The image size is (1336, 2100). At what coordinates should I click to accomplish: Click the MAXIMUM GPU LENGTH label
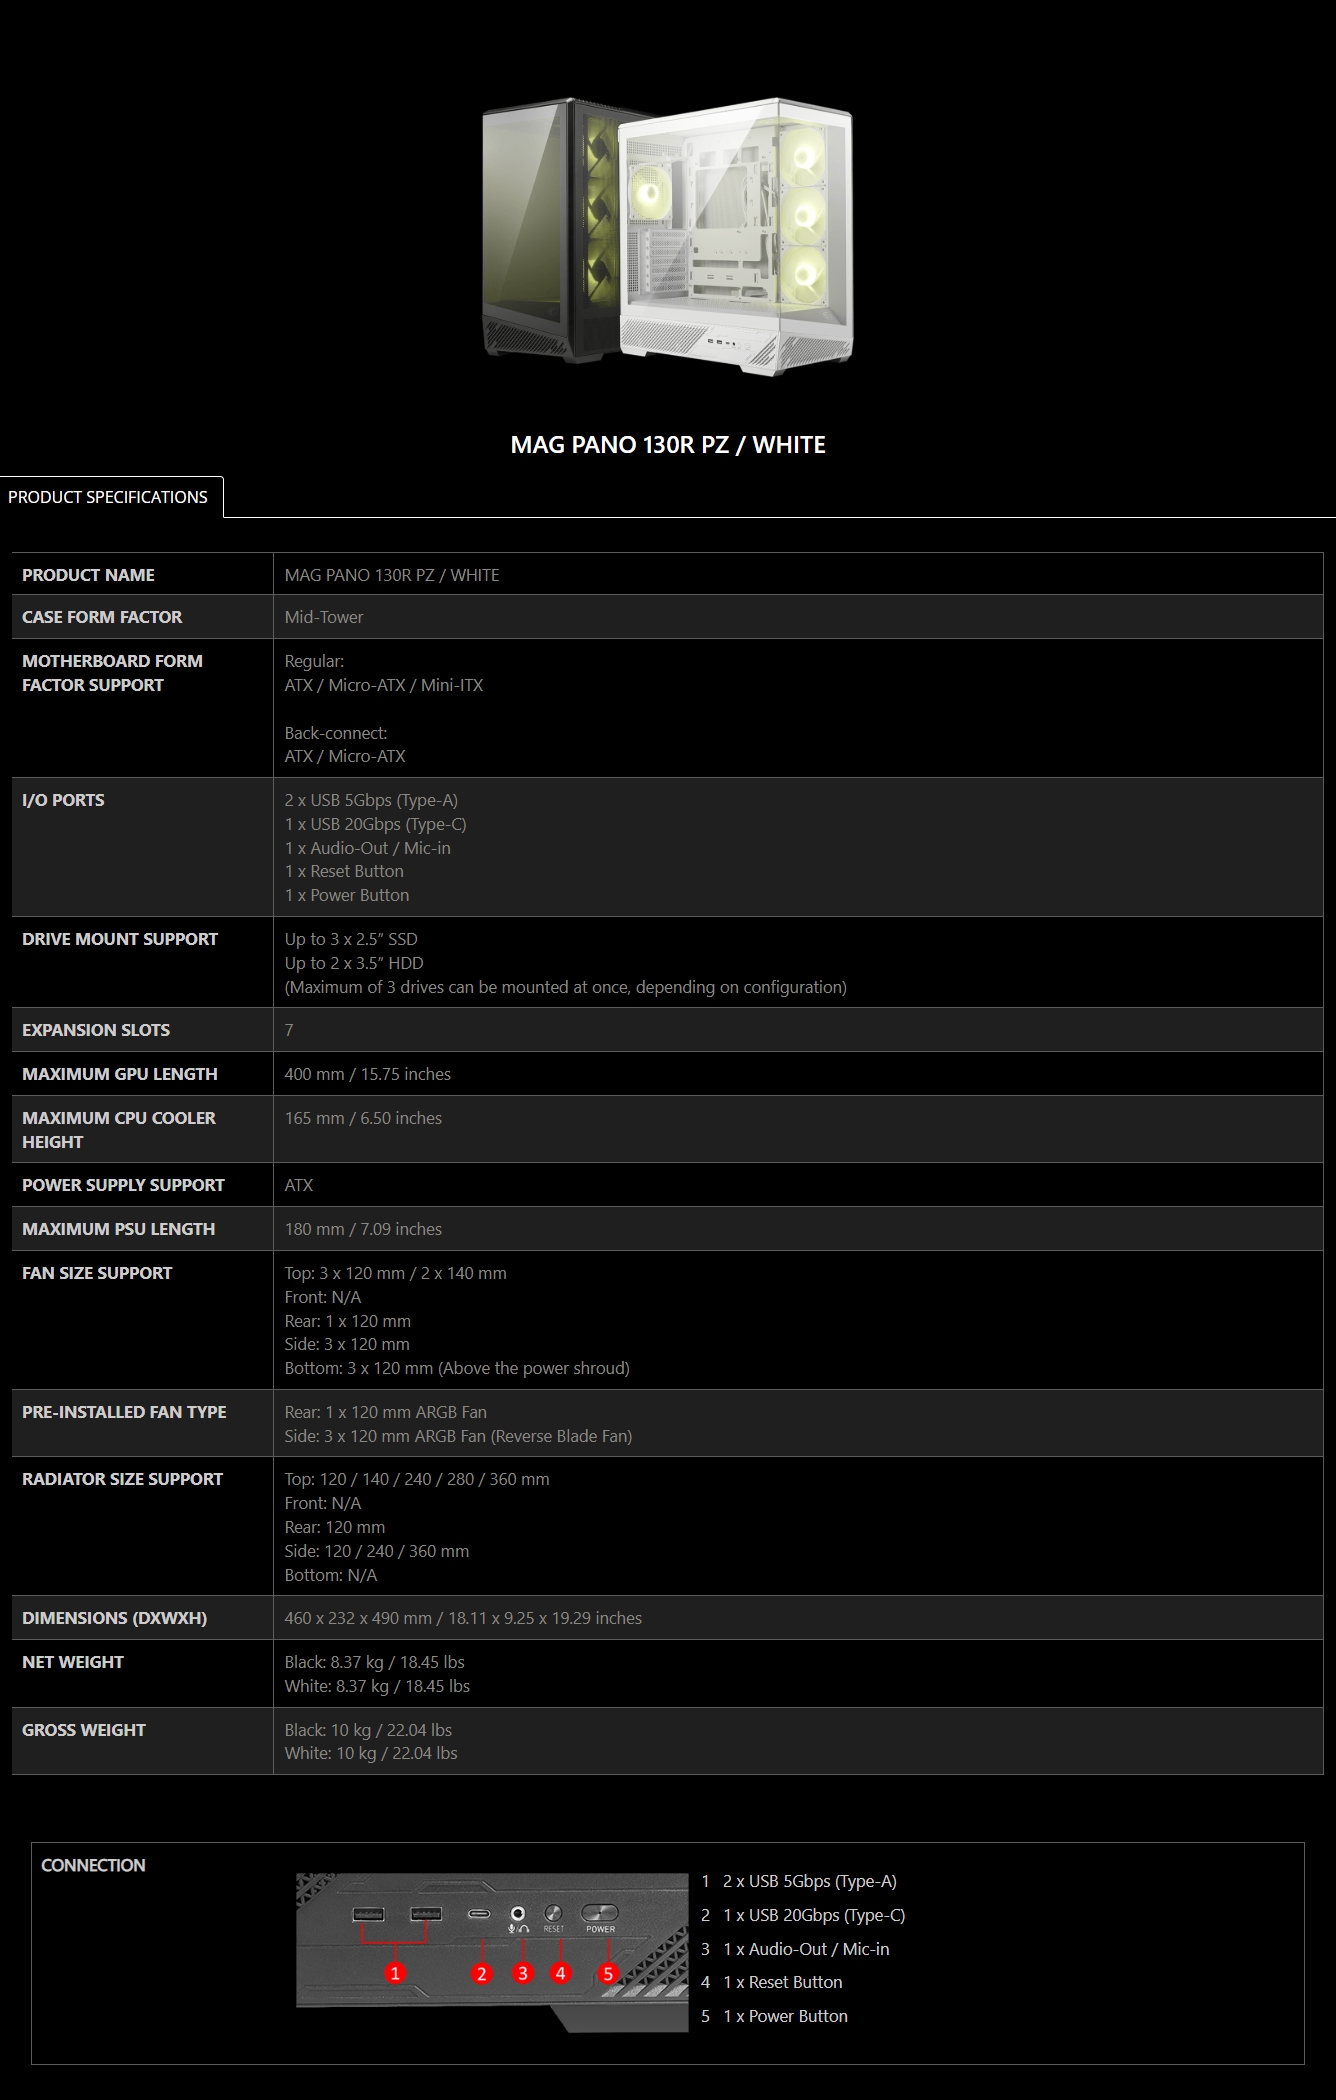click(x=120, y=1074)
